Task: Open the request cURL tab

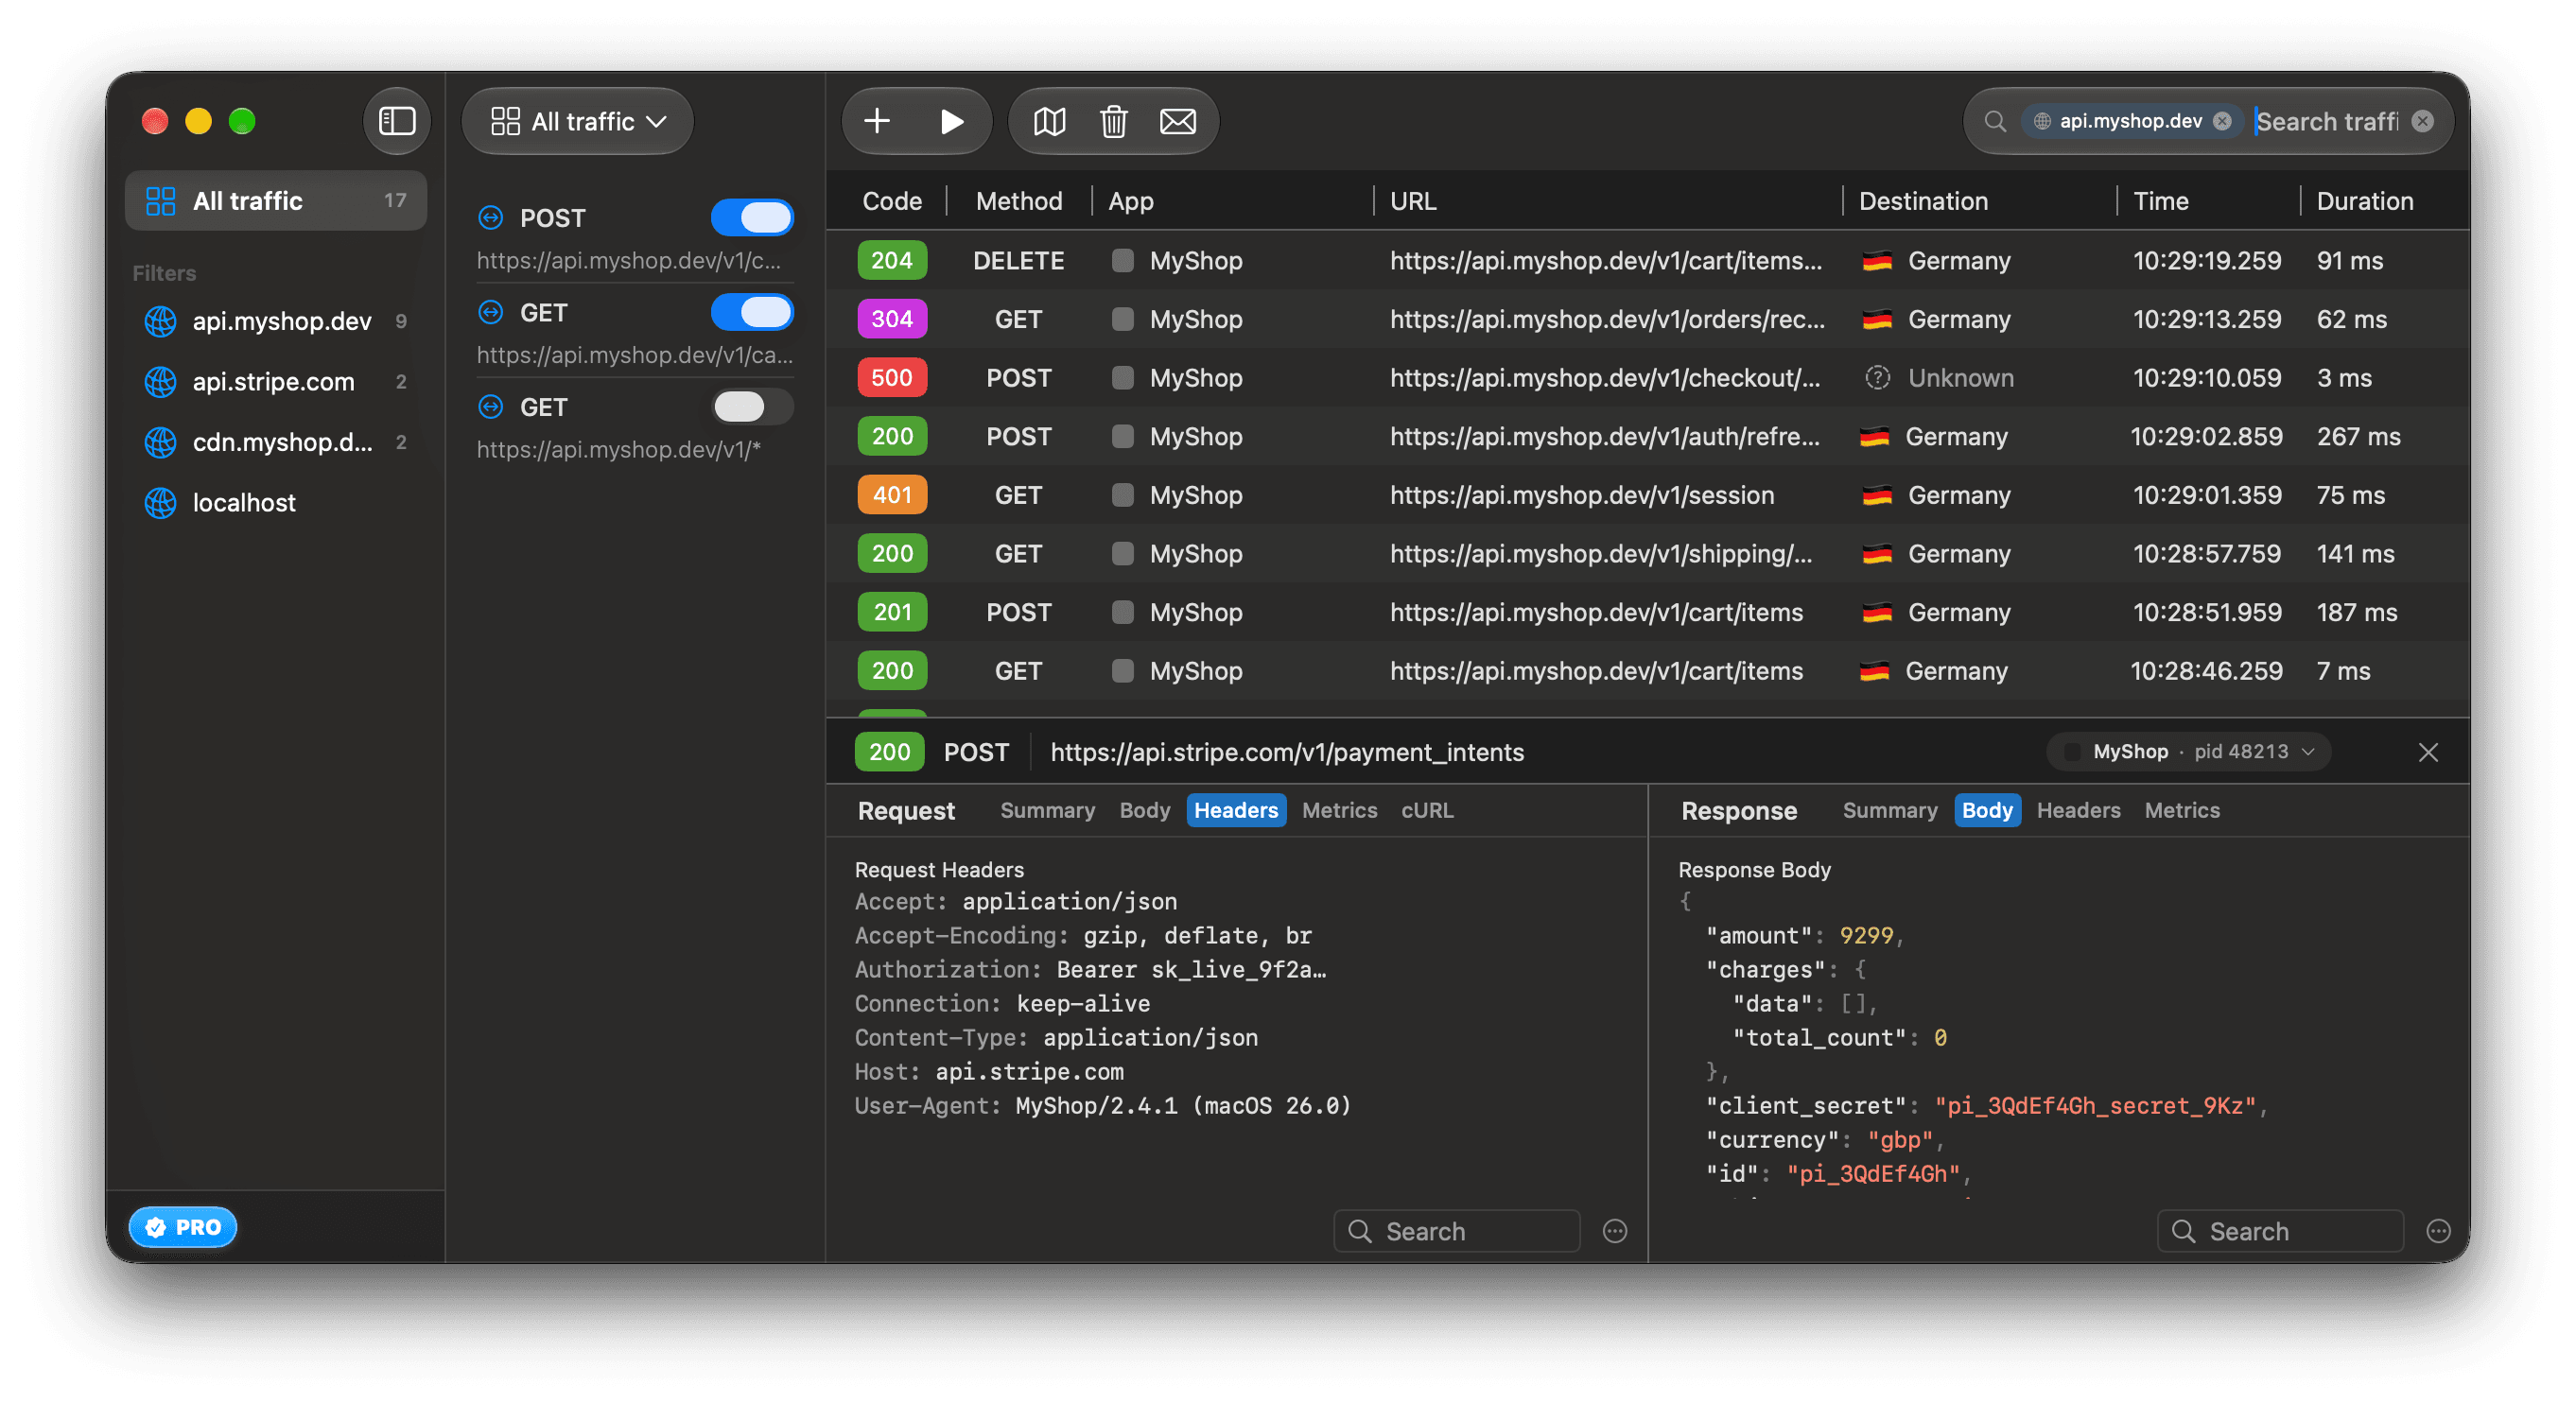Action: (1426, 810)
